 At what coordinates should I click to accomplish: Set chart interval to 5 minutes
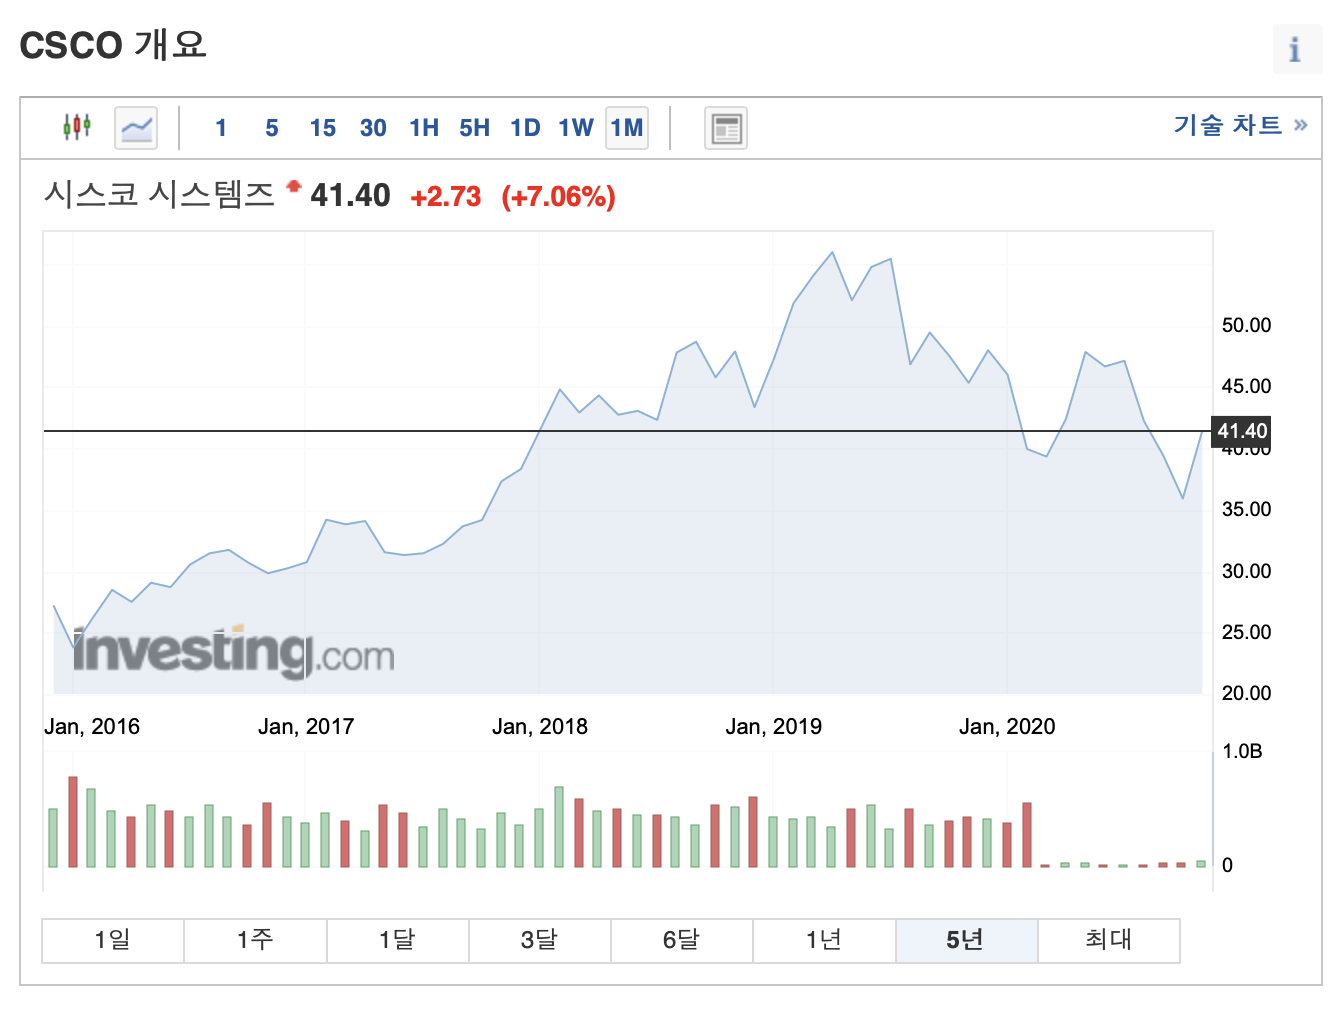point(272,128)
